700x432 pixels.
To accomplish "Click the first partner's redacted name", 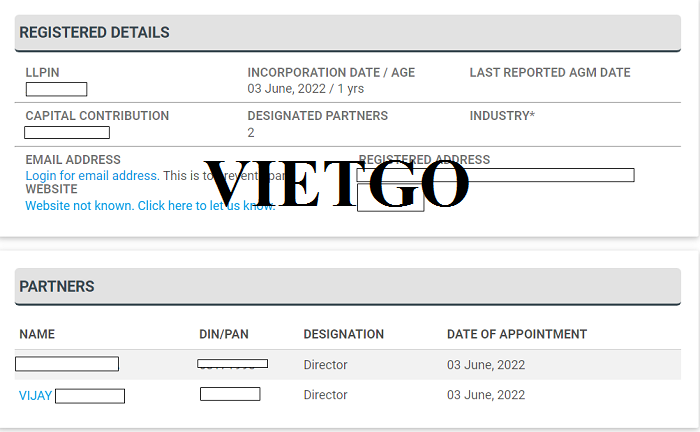I will pyautogui.click(x=67, y=364).
